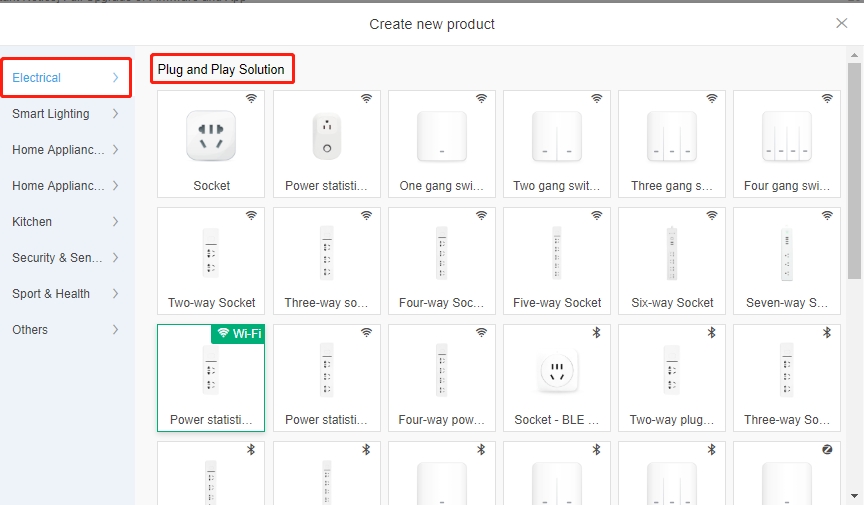Click the Wi-Fi symbol on Six-way Socket card
This screenshot has height=505, width=864.
point(712,216)
